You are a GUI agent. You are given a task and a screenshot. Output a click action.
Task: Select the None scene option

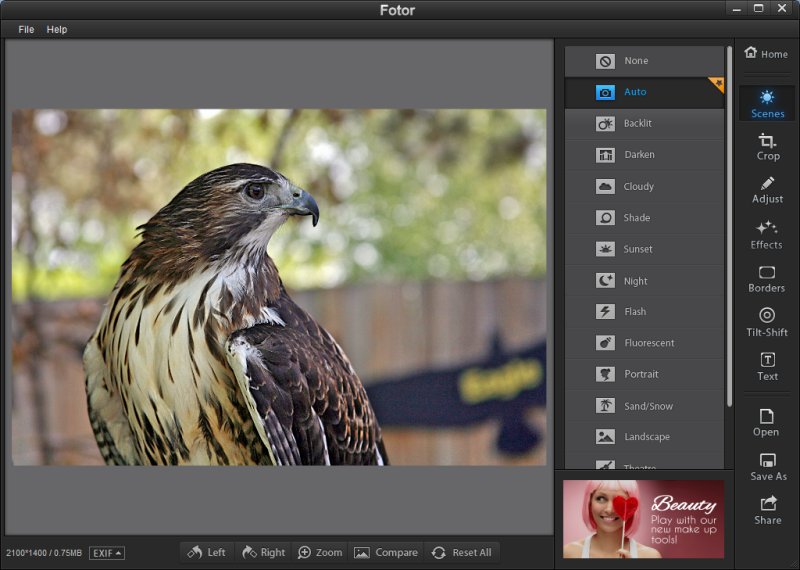click(x=644, y=61)
